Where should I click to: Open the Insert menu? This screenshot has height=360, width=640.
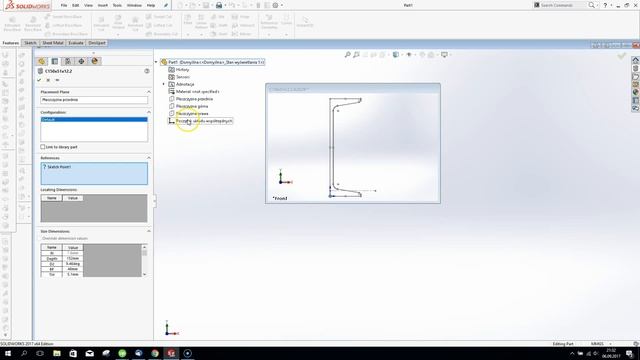click(x=103, y=5)
